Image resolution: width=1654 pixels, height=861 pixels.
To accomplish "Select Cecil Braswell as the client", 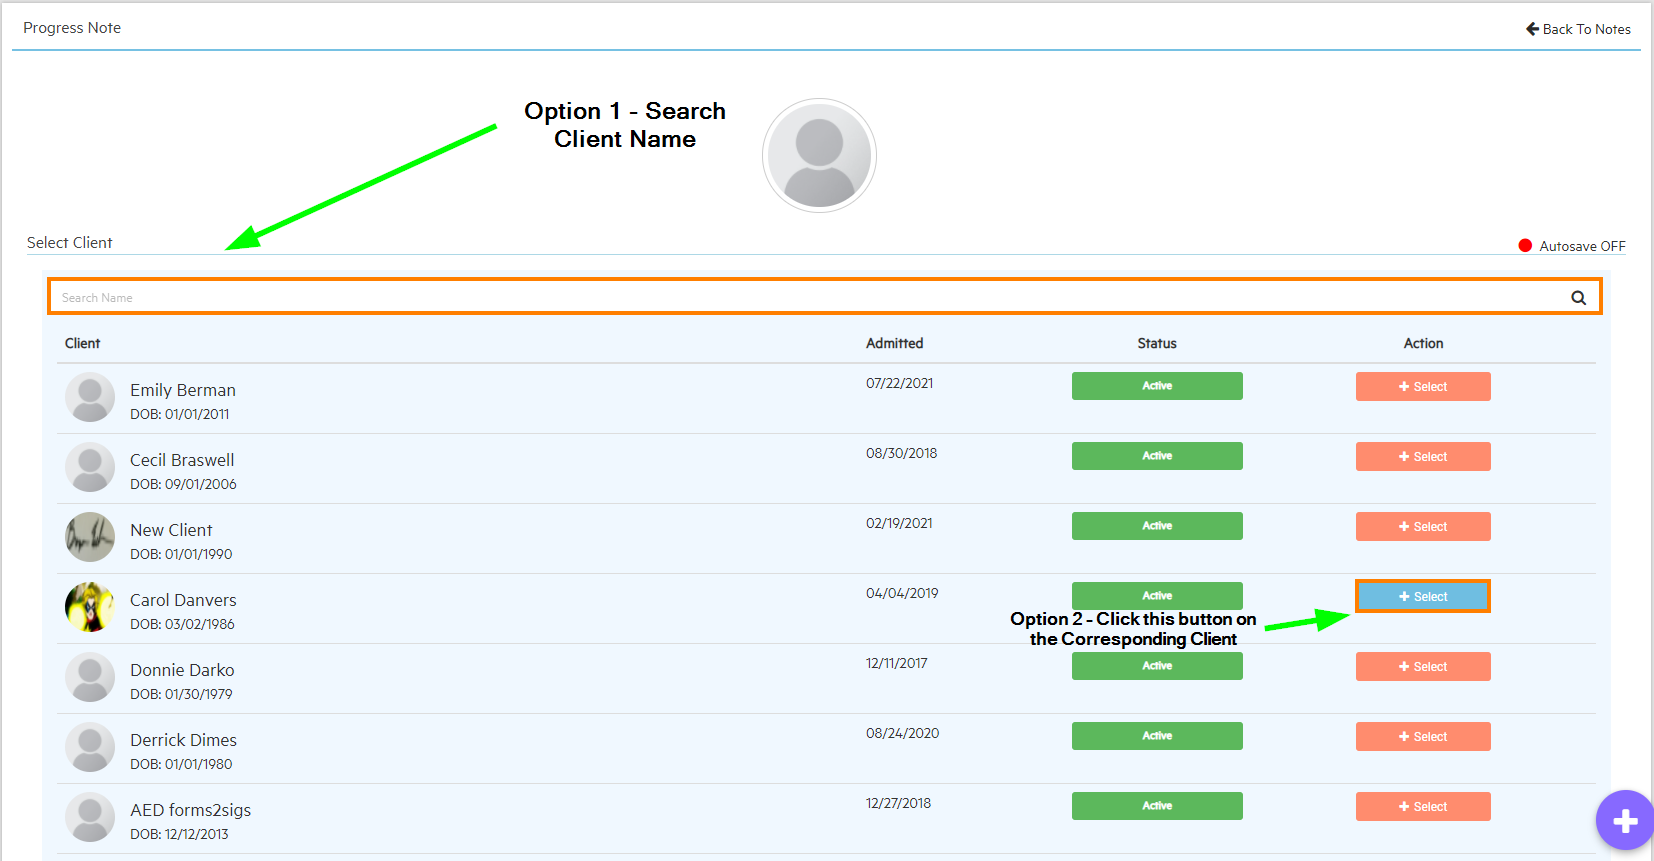I will [x=1422, y=457].
